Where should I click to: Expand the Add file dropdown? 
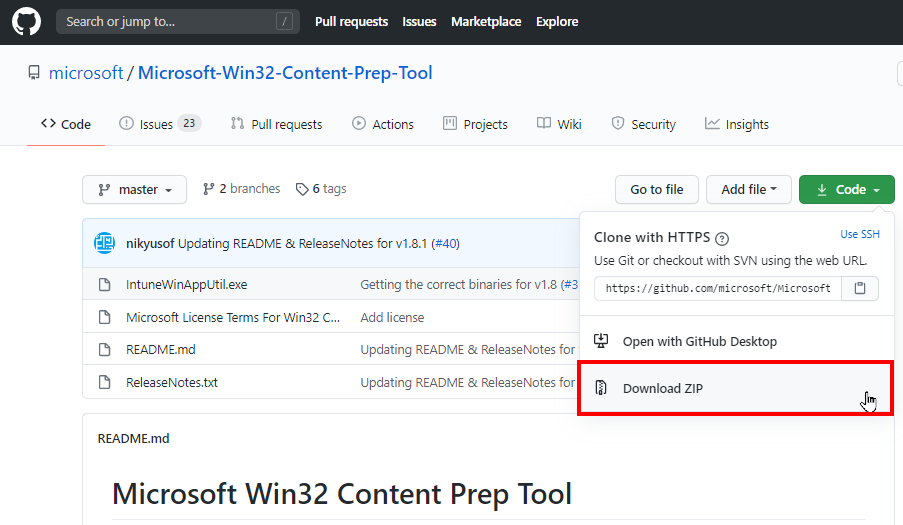[749, 189]
